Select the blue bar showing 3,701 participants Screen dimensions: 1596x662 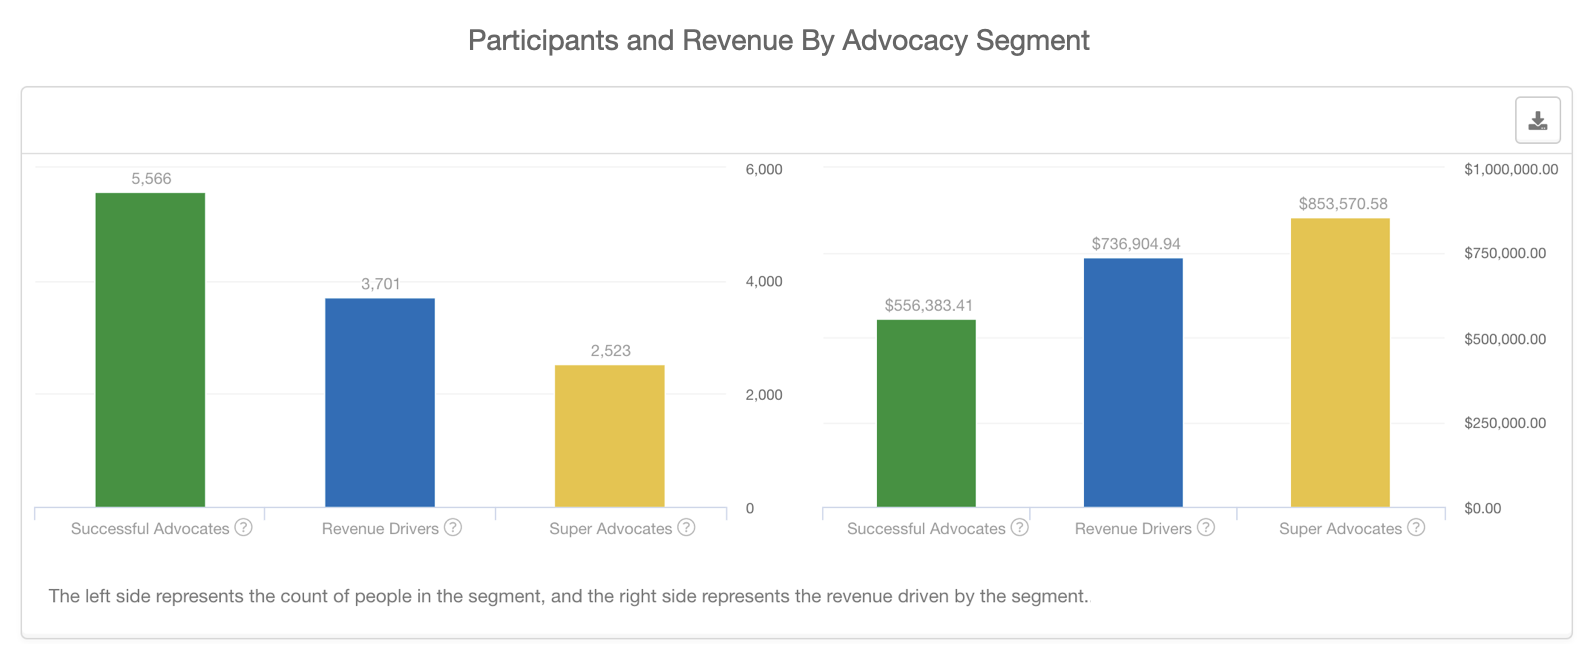point(380,402)
